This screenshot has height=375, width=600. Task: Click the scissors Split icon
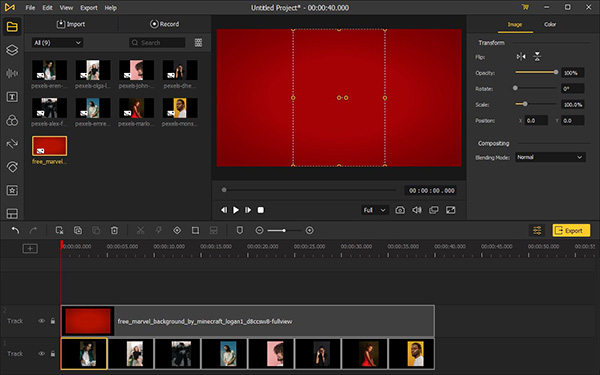point(140,230)
